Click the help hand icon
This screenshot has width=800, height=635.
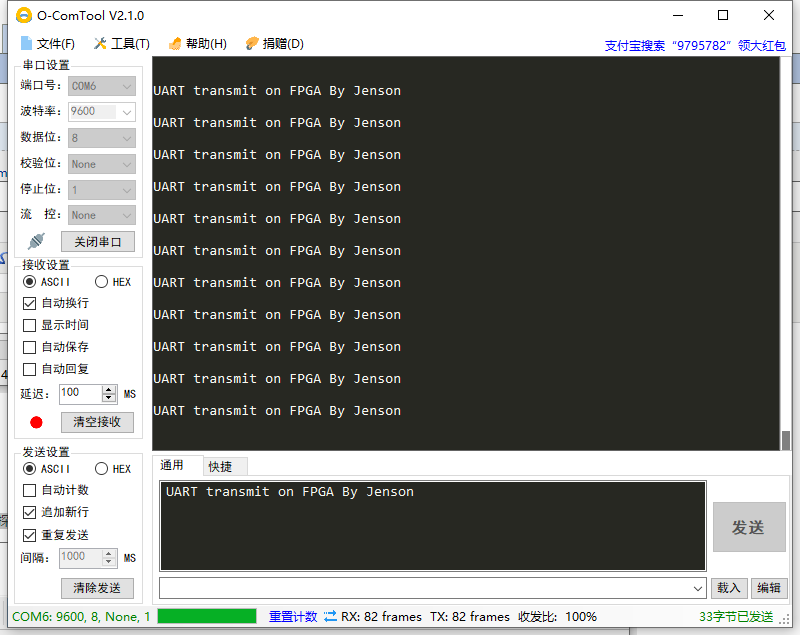(x=175, y=44)
